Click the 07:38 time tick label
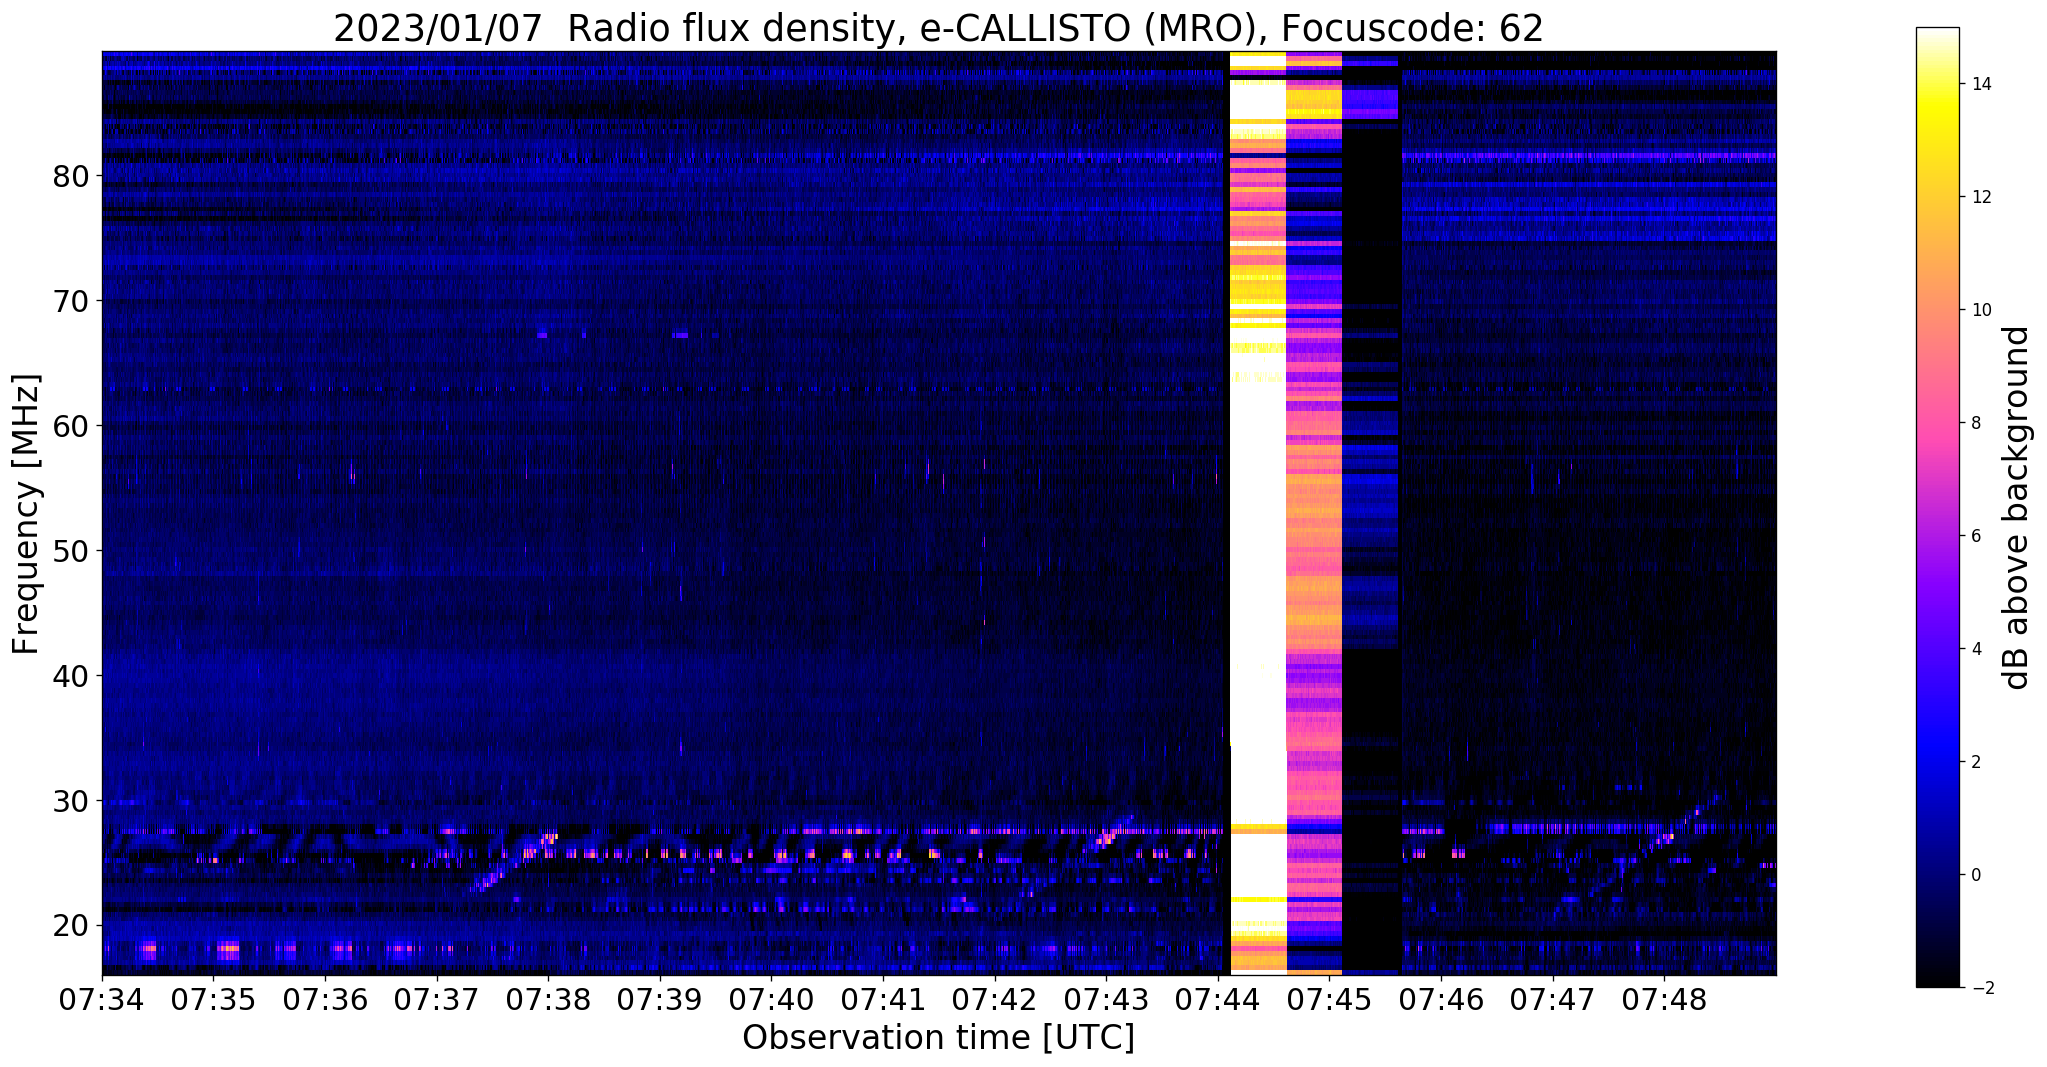This screenshot has height=1067, width=2047. [548, 999]
